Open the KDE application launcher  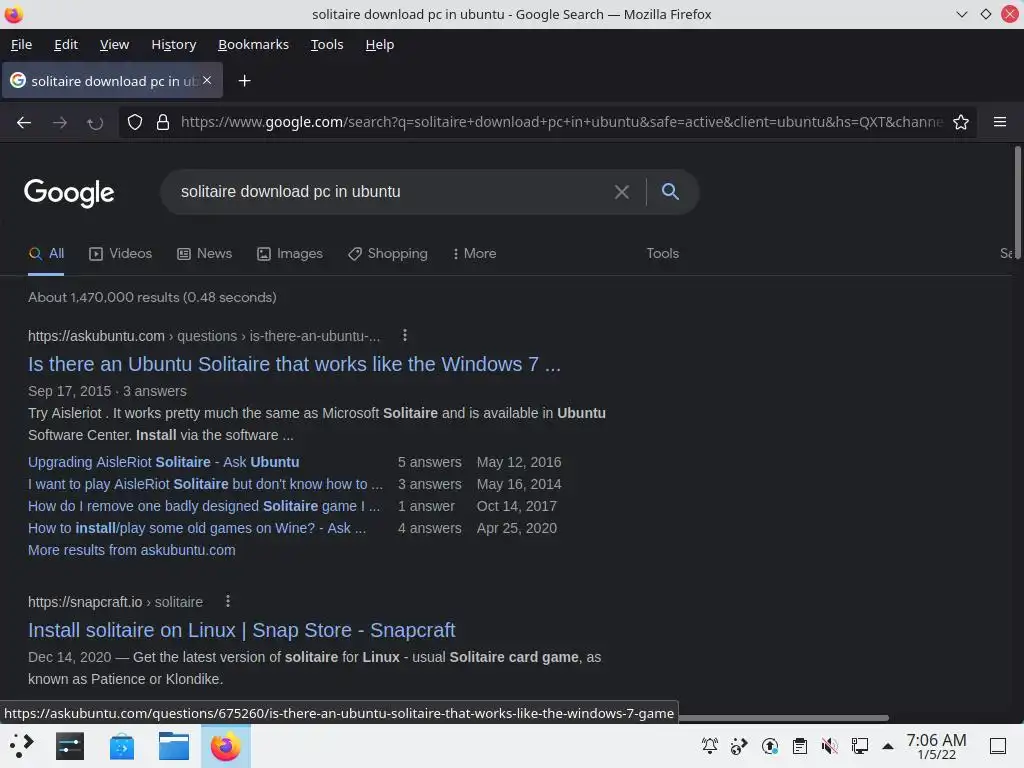pos(21,746)
